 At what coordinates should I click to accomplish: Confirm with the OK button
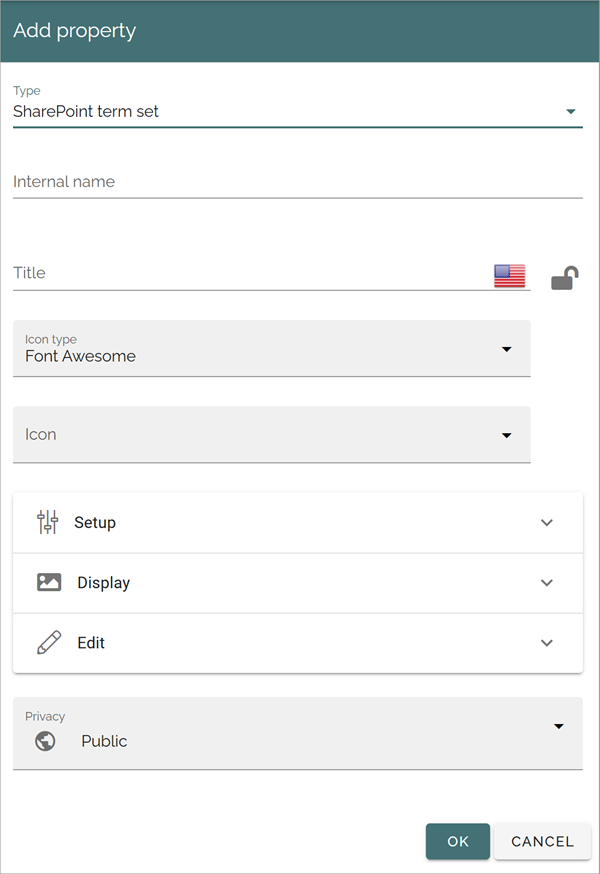[458, 841]
